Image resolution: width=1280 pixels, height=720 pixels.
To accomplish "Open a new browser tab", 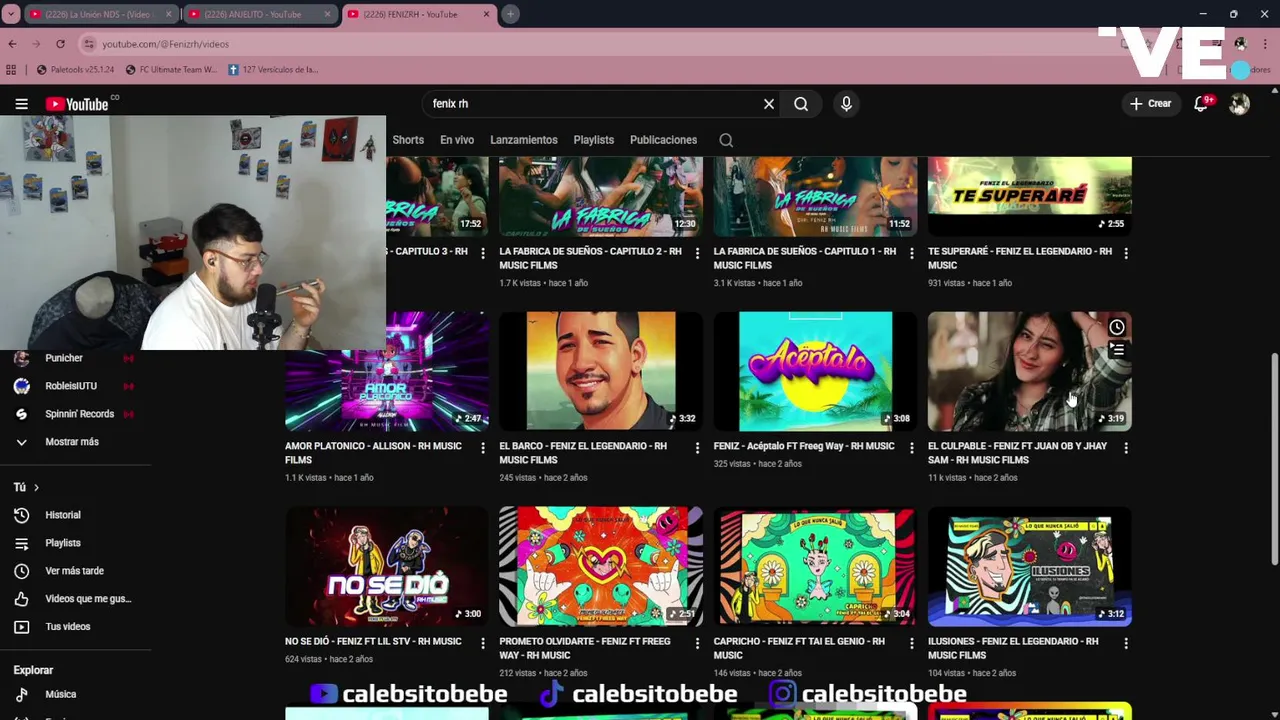I will [x=510, y=14].
